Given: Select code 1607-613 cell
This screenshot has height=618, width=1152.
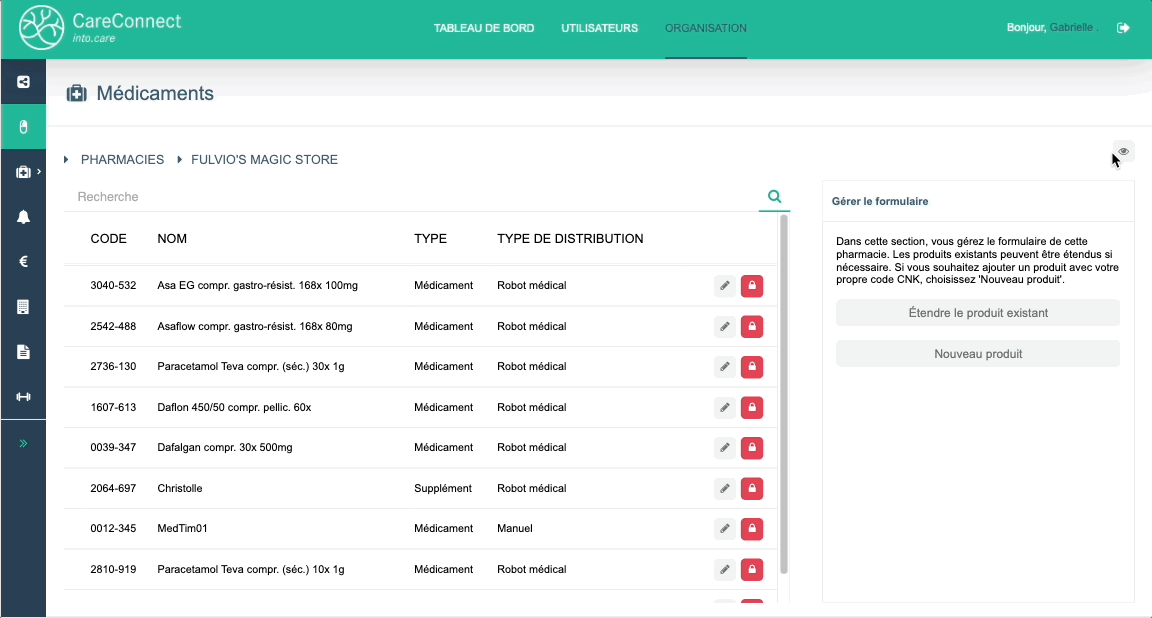Looking at the screenshot, I should point(113,407).
